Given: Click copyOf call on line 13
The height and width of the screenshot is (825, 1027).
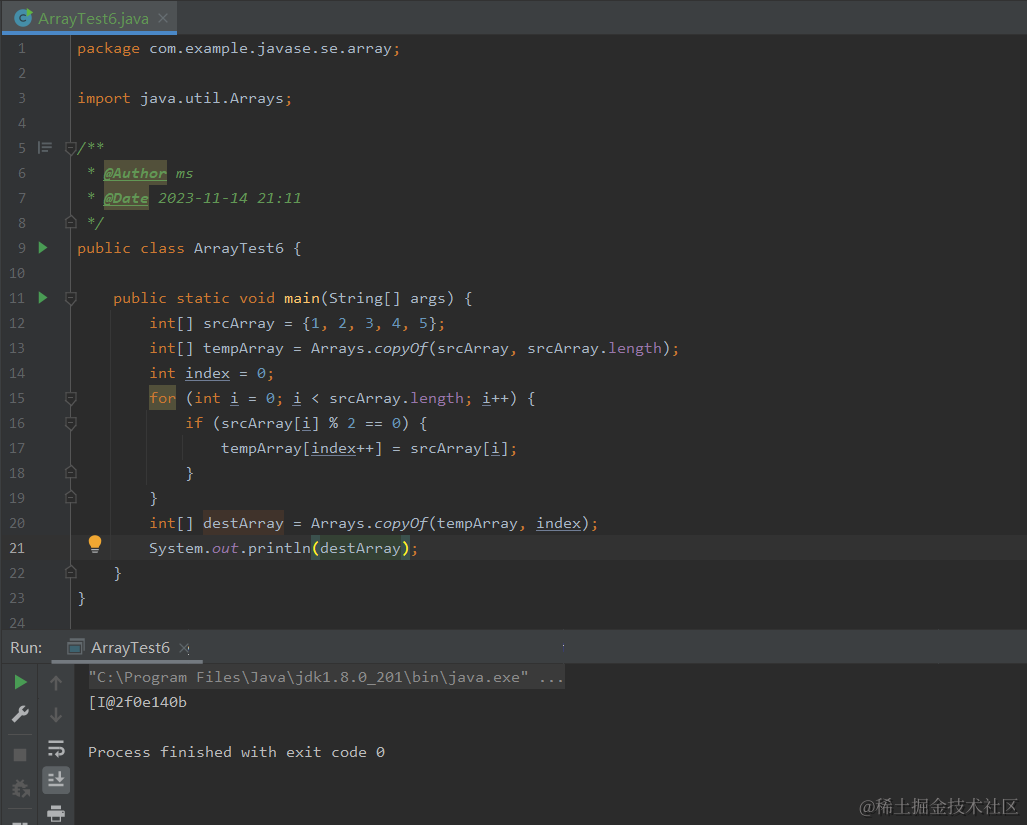Looking at the screenshot, I should coord(401,348).
